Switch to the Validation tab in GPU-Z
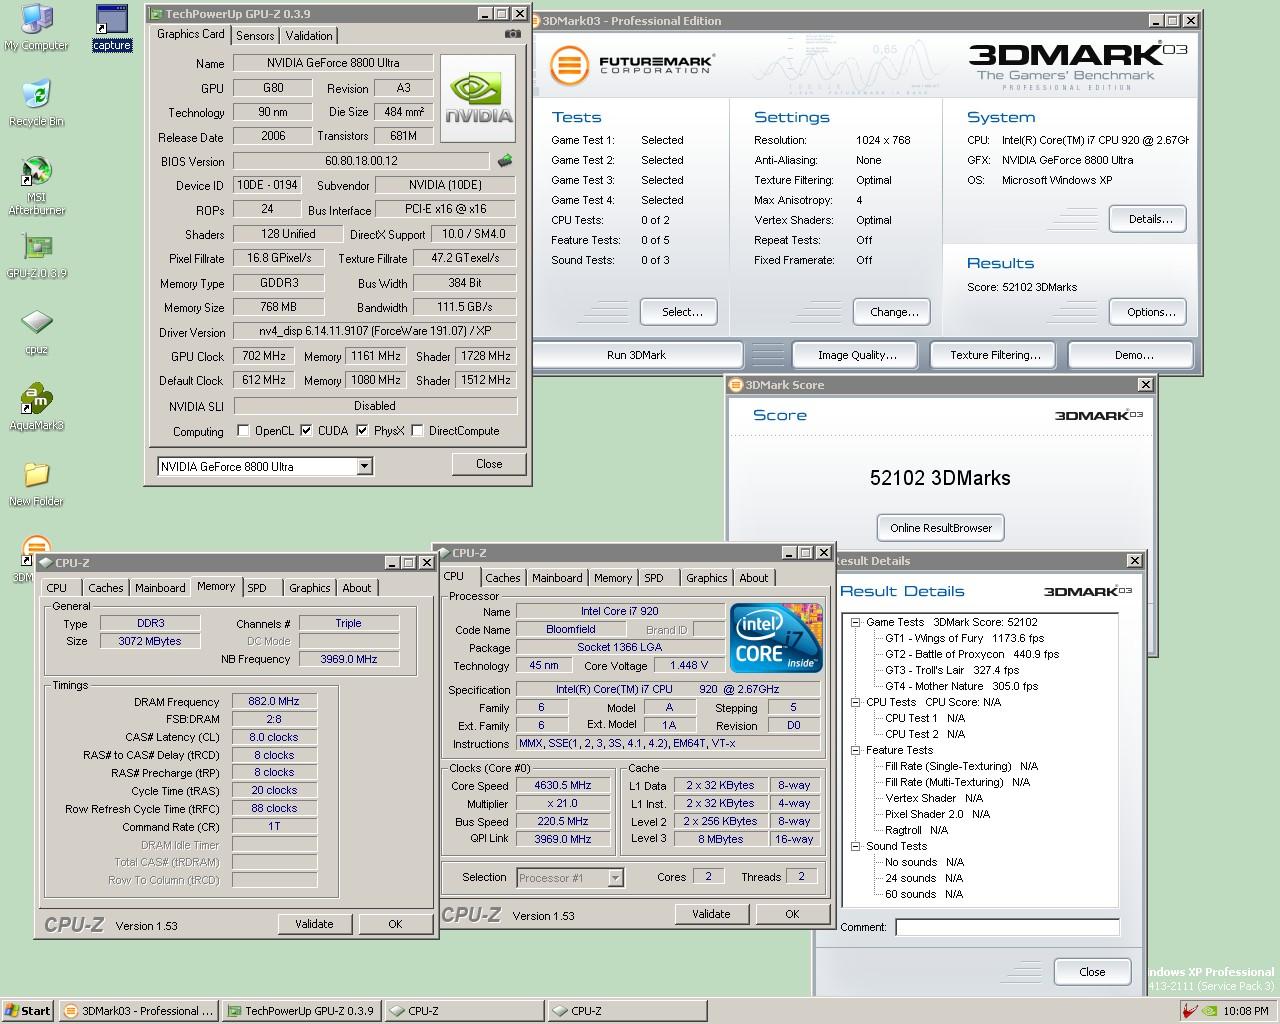1280x1024 pixels. tap(309, 35)
